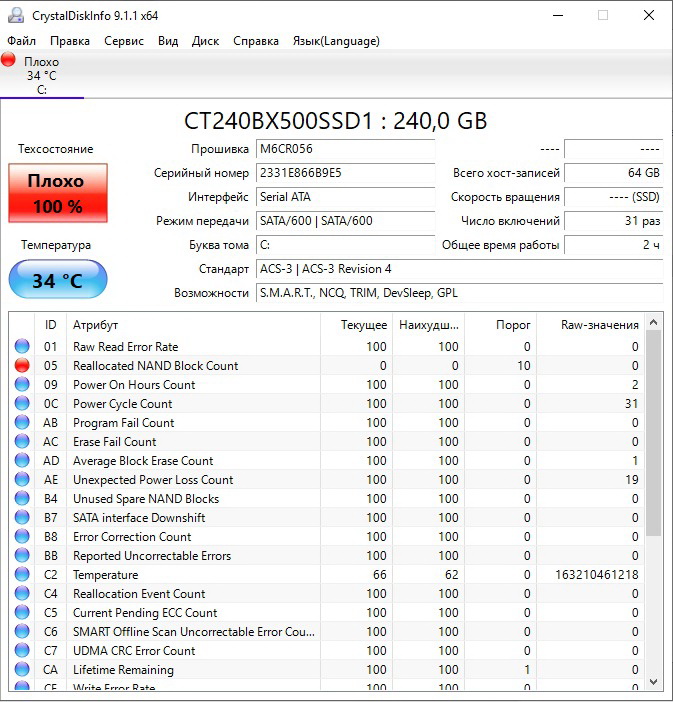The width and height of the screenshot is (673, 702).
Task: Minimize the CrystalDiskInfo window
Action: 558,15
